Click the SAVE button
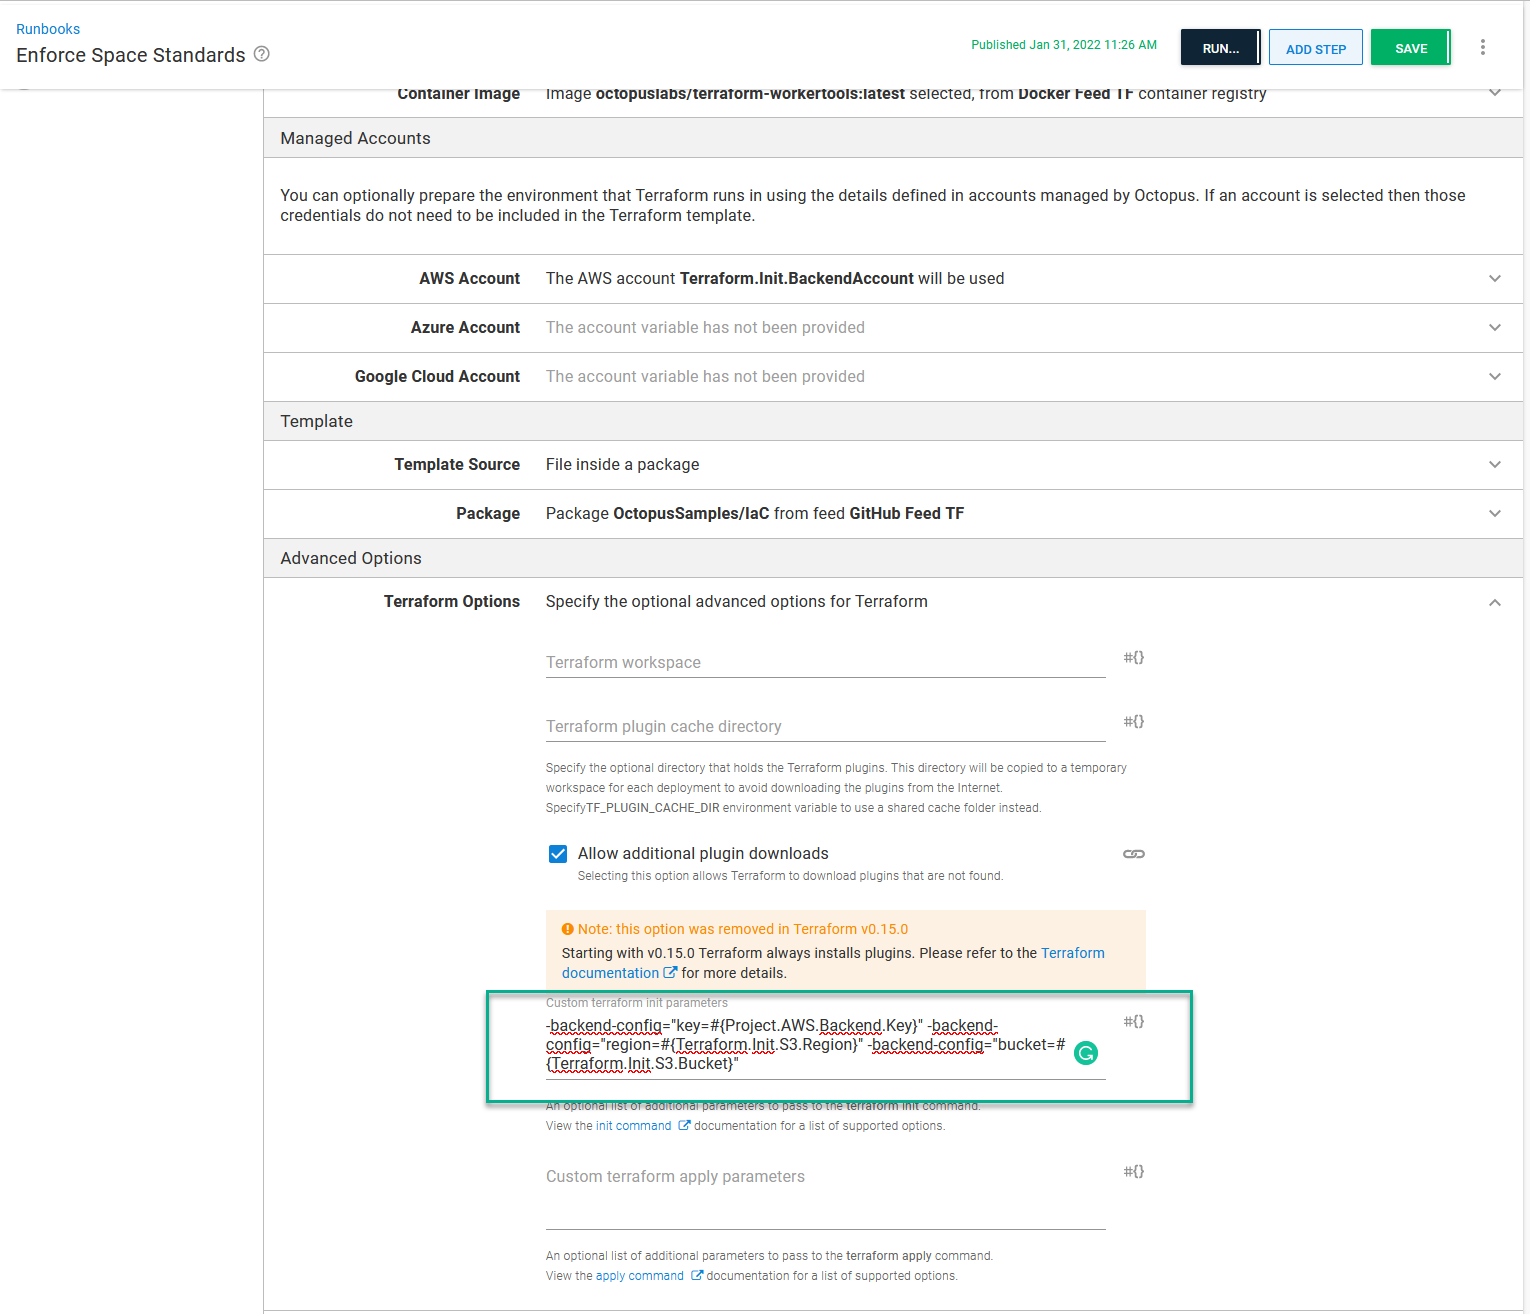Image resolution: width=1530 pixels, height=1314 pixels. click(1410, 47)
